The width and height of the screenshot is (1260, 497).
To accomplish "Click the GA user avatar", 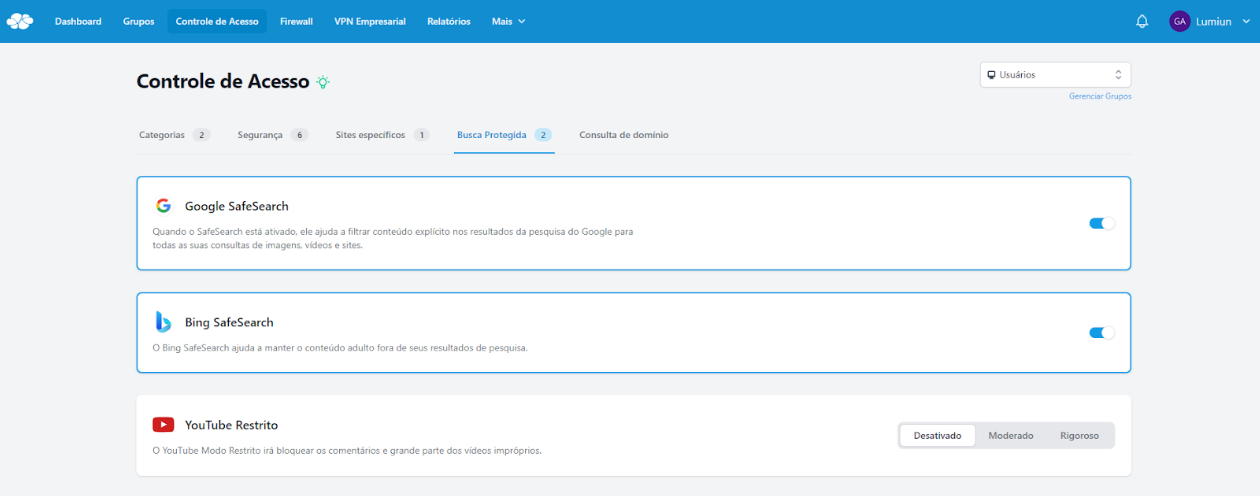I will (x=1180, y=21).
